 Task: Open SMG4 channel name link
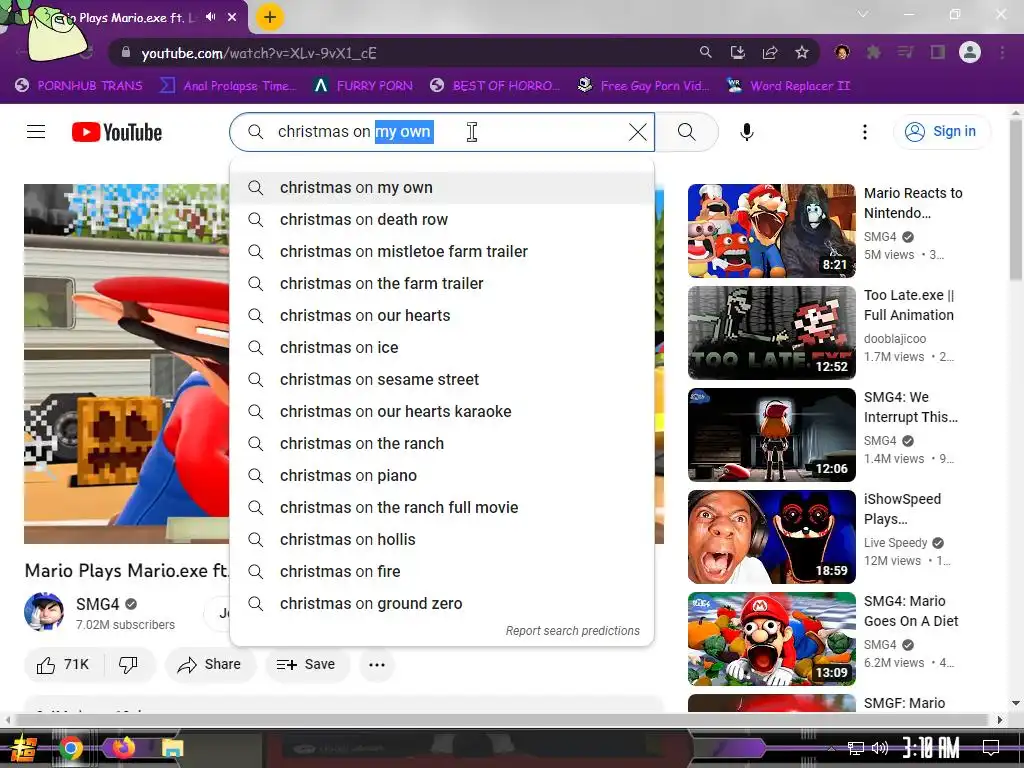97,604
